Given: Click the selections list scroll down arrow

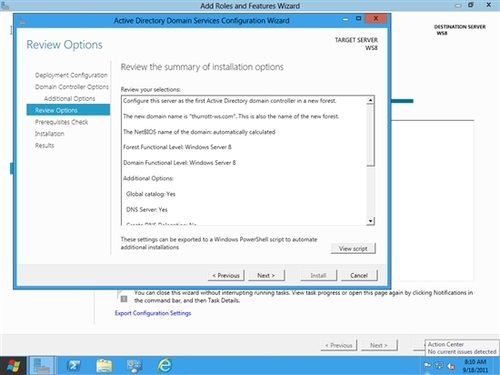Looking at the screenshot, I should 370,221.
